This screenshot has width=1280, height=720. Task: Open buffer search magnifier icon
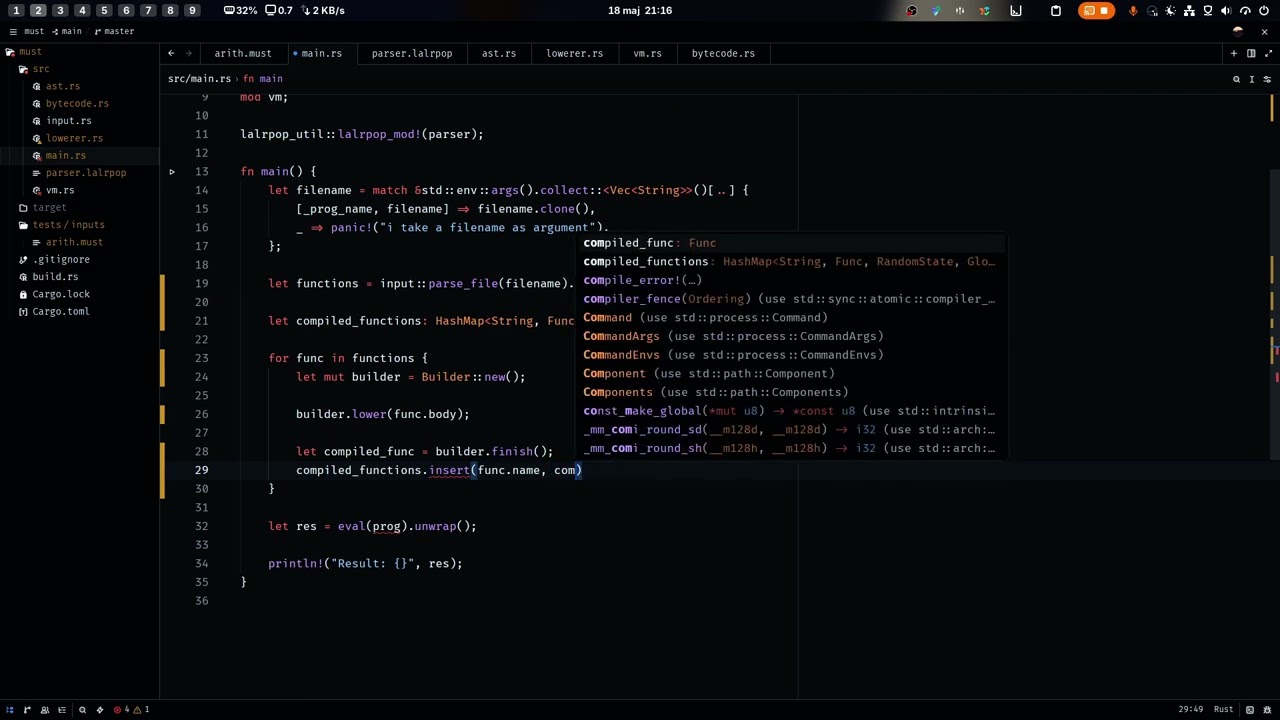(x=1236, y=79)
